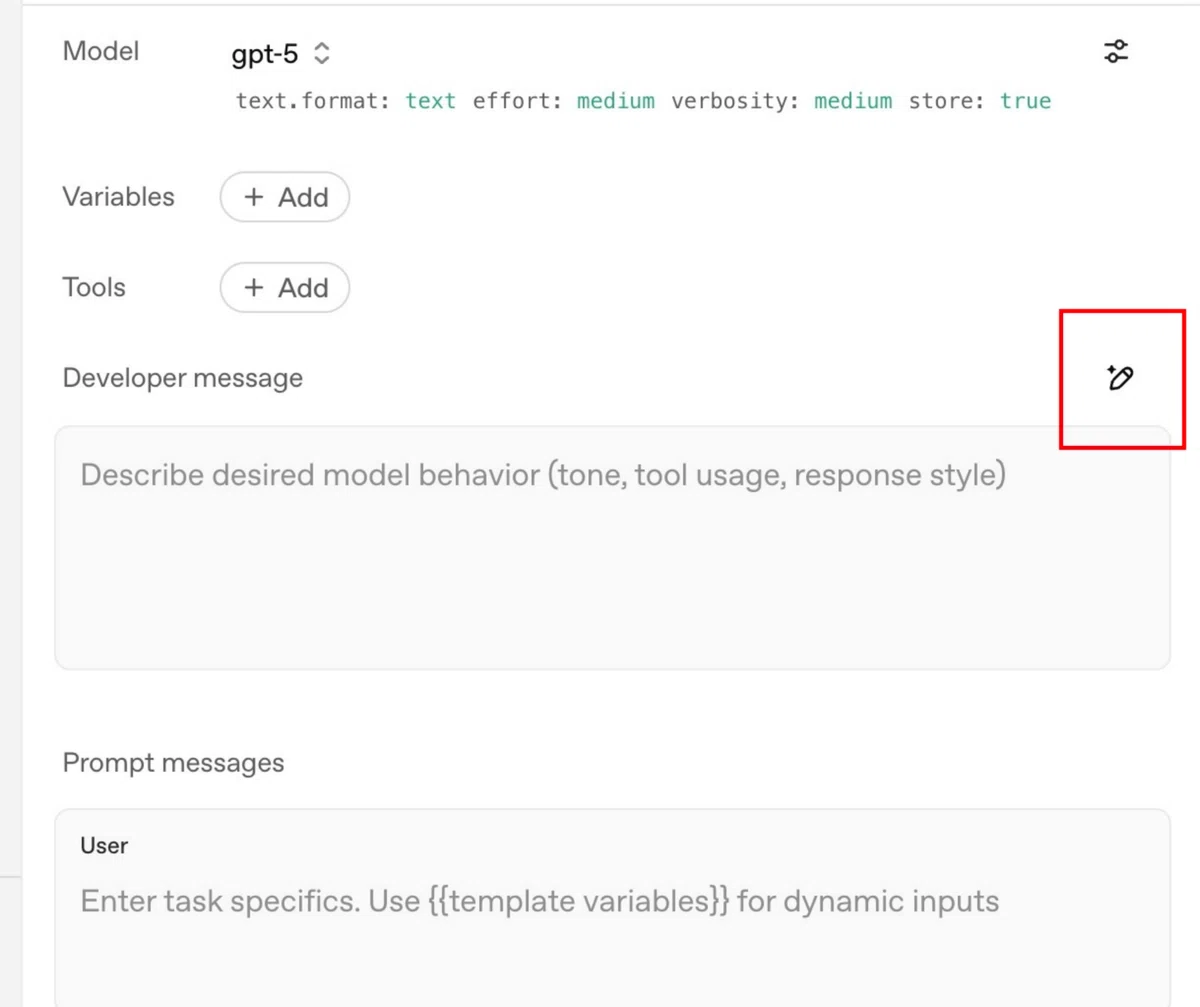The image size is (1200, 1007).
Task: Click the plus icon in Variables Add
Action: point(254,197)
